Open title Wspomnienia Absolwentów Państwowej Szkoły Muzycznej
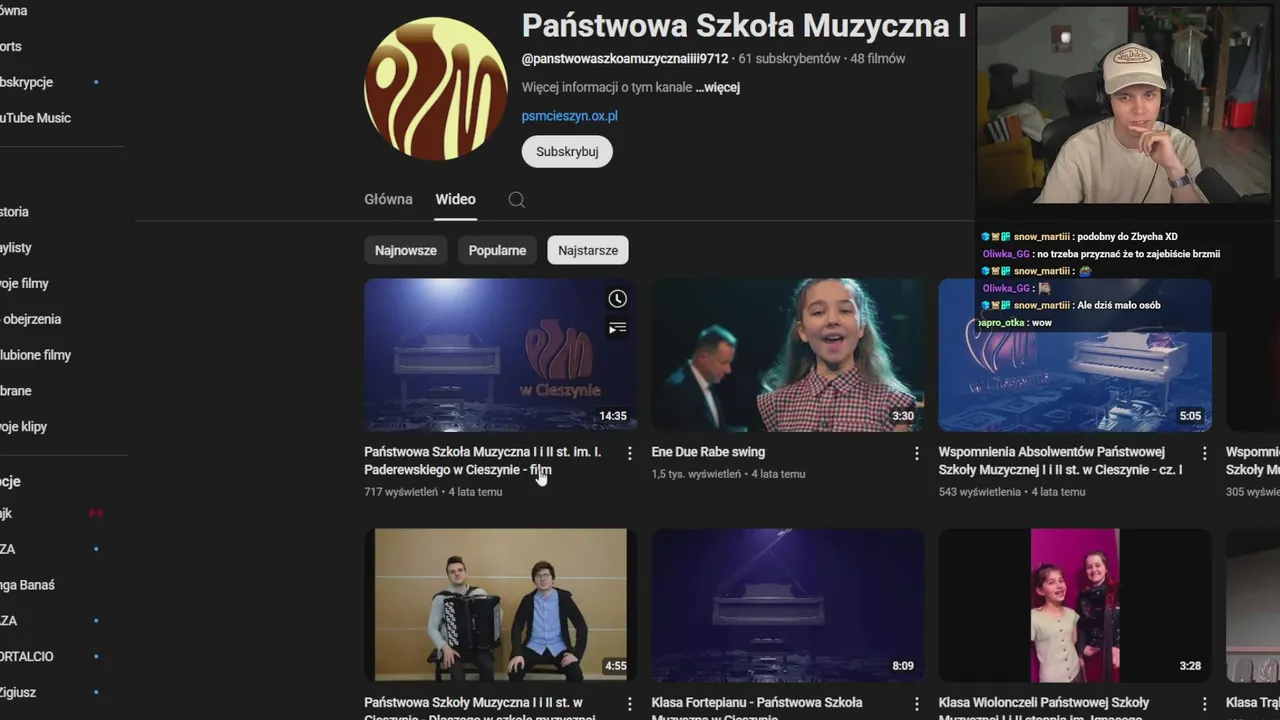This screenshot has width=1280, height=720. [1061, 461]
